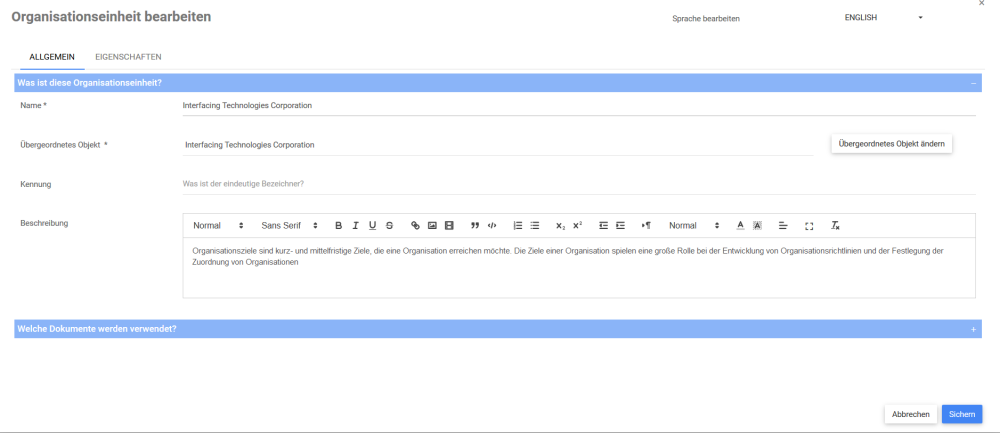Open the first Normal heading style dropdown
Screen dimensions: 1000x433
click(x=218, y=226)
